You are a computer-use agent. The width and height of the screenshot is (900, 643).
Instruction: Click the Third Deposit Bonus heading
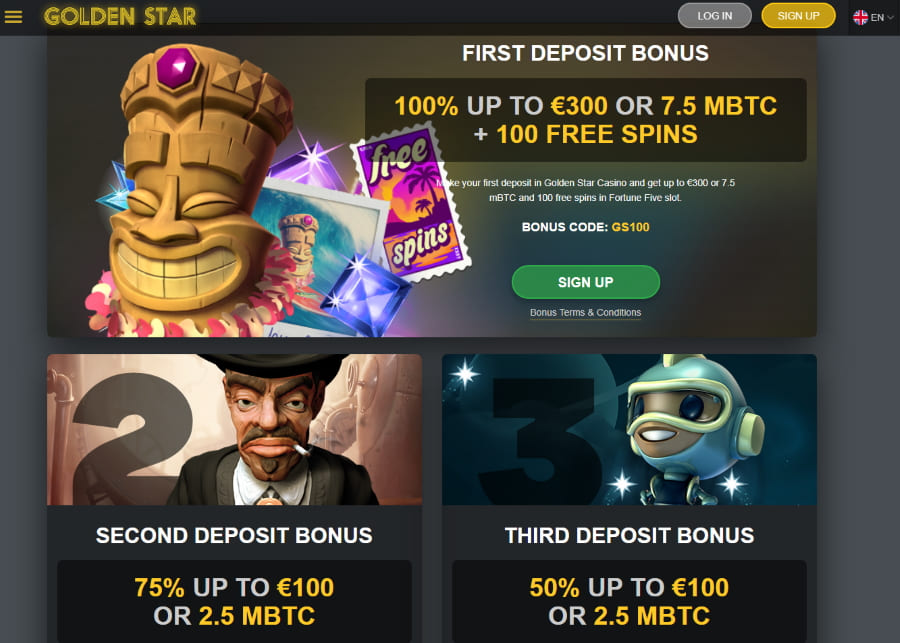tap(629, 535)
